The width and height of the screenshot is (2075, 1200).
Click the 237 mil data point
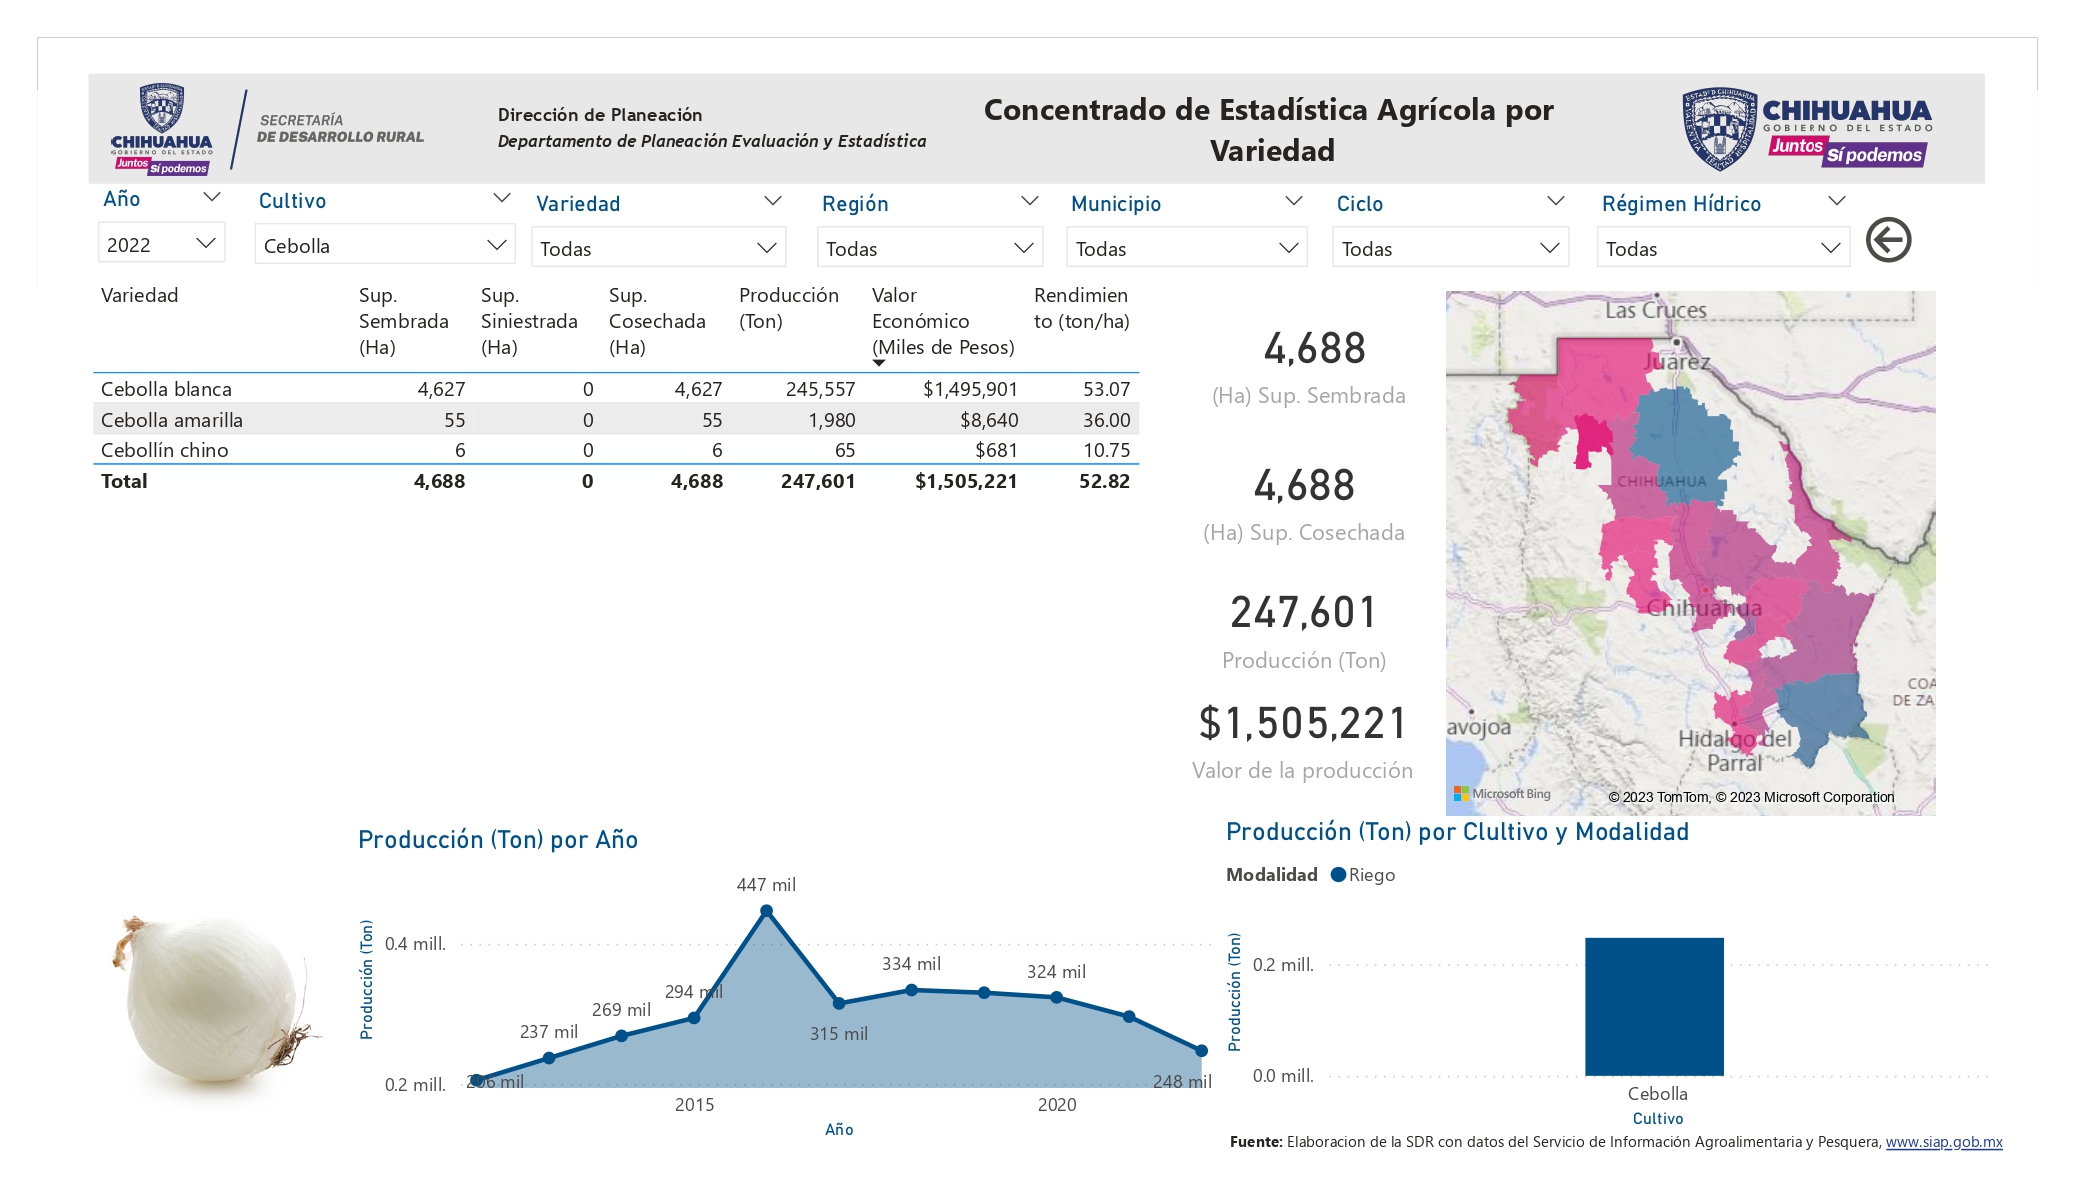[x=549, y=1058]
